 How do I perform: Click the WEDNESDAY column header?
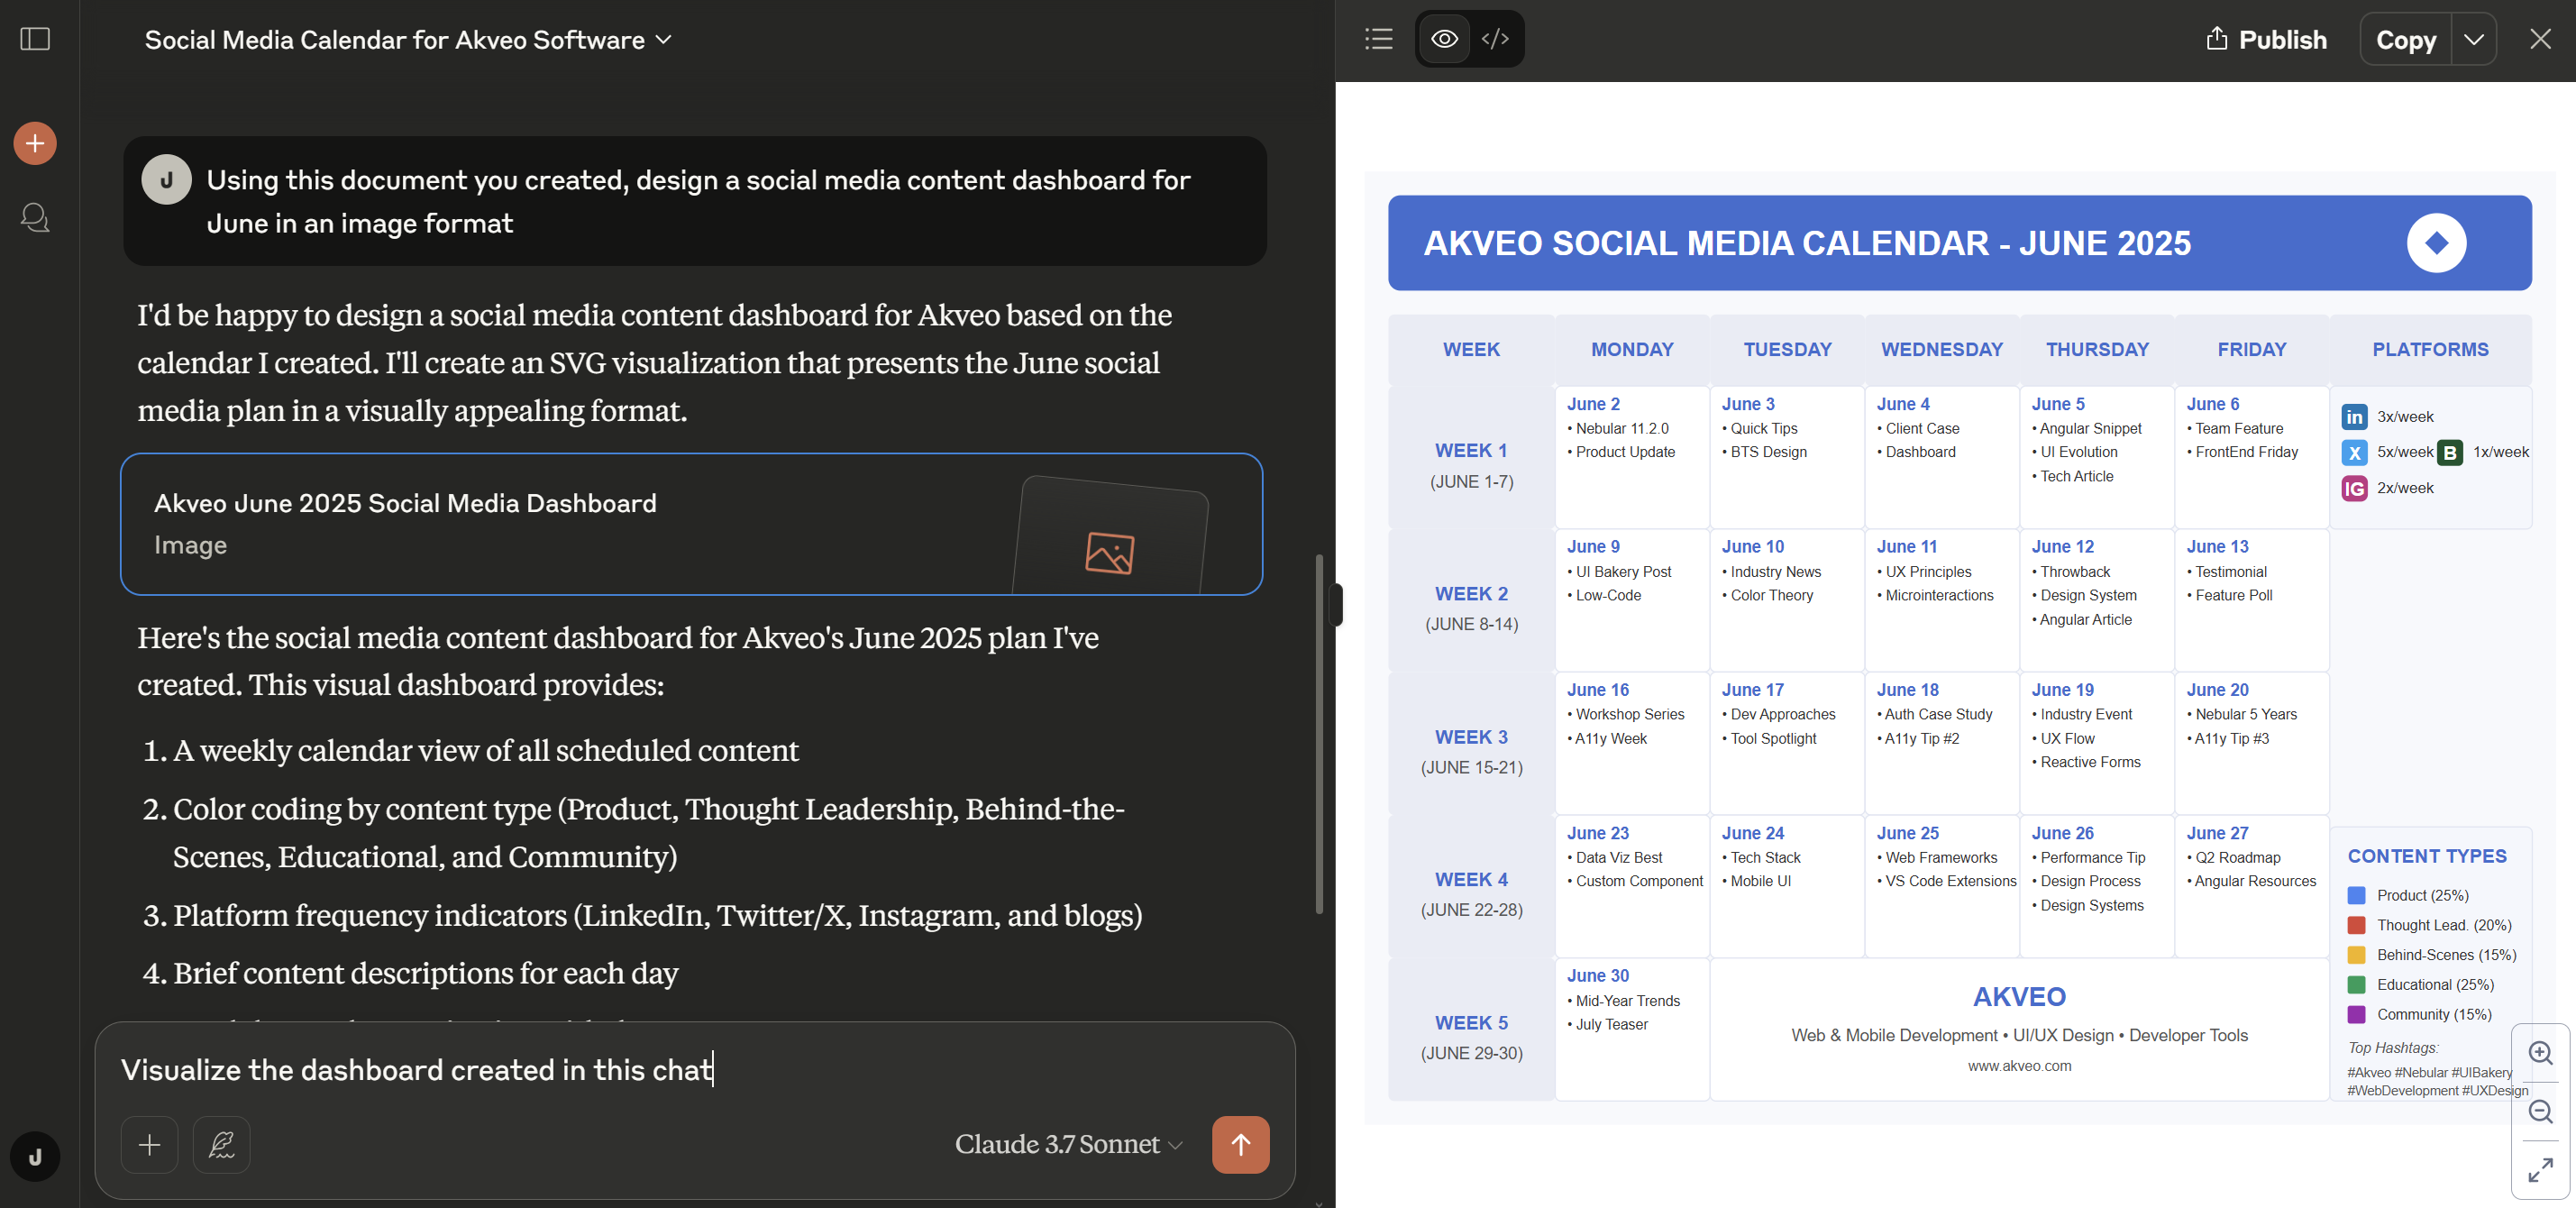click(x=1941, y=349)
